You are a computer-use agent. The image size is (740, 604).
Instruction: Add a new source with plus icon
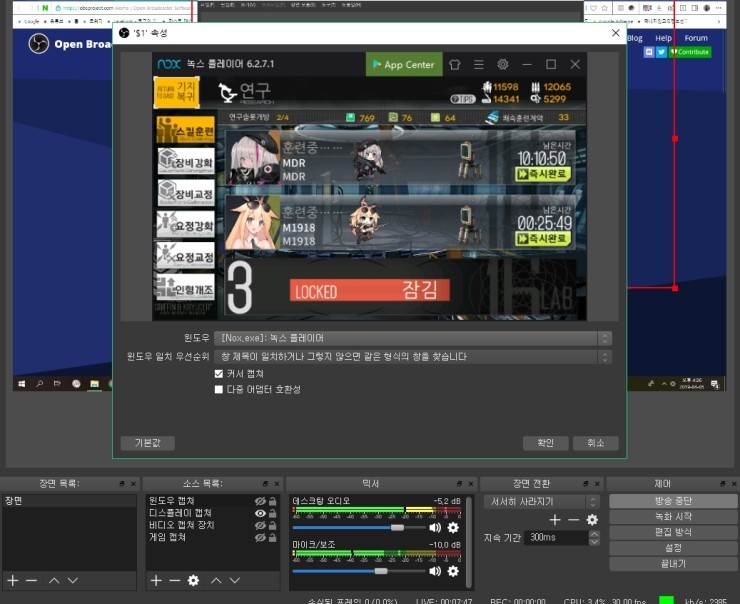tap(156, 580)
